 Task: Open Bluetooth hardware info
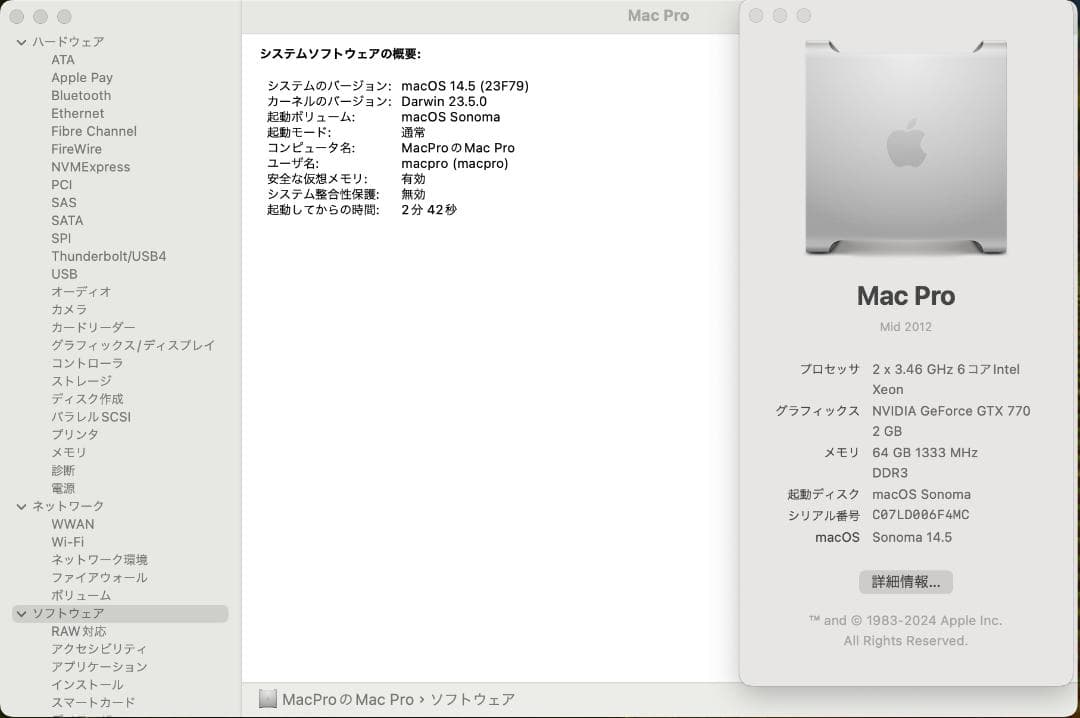[x=81, y=96]
